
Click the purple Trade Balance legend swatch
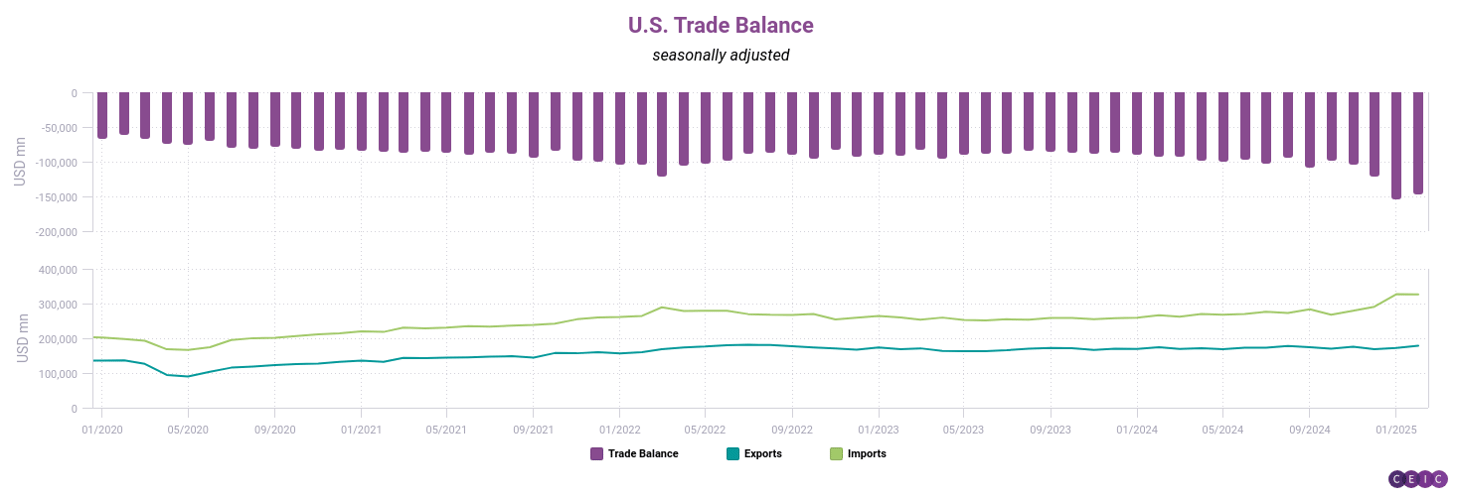click(x=597, y=454)
